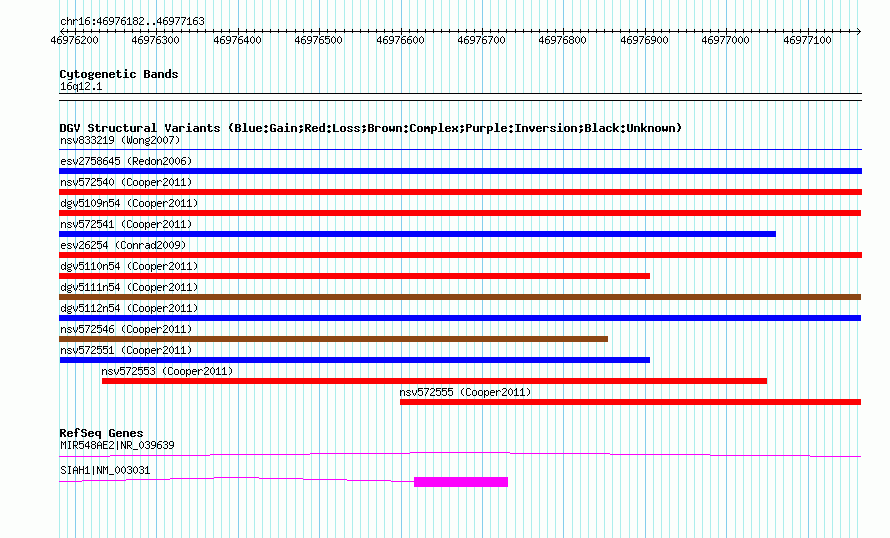This screenshot has width=890, height=538.
Task: Select the nsv572540 (Cooper2011) red loss bar
Action: click(460, 192)
